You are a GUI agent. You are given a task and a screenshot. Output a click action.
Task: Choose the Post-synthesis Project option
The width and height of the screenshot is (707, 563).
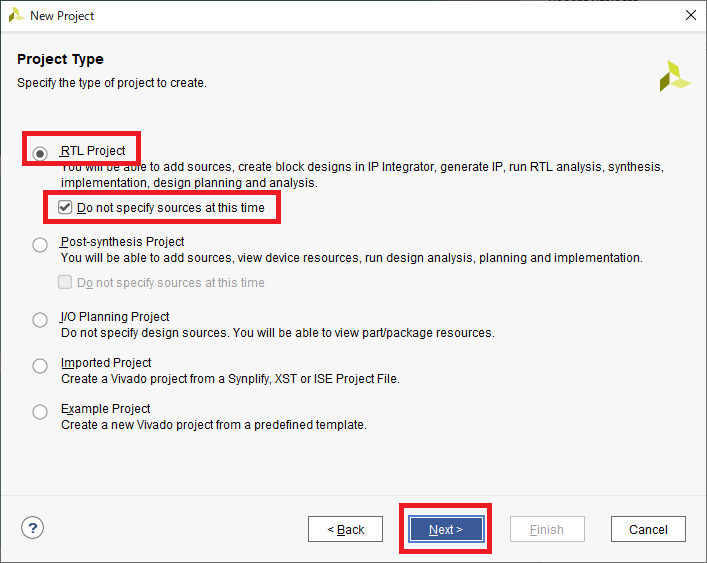pos(40,244)
